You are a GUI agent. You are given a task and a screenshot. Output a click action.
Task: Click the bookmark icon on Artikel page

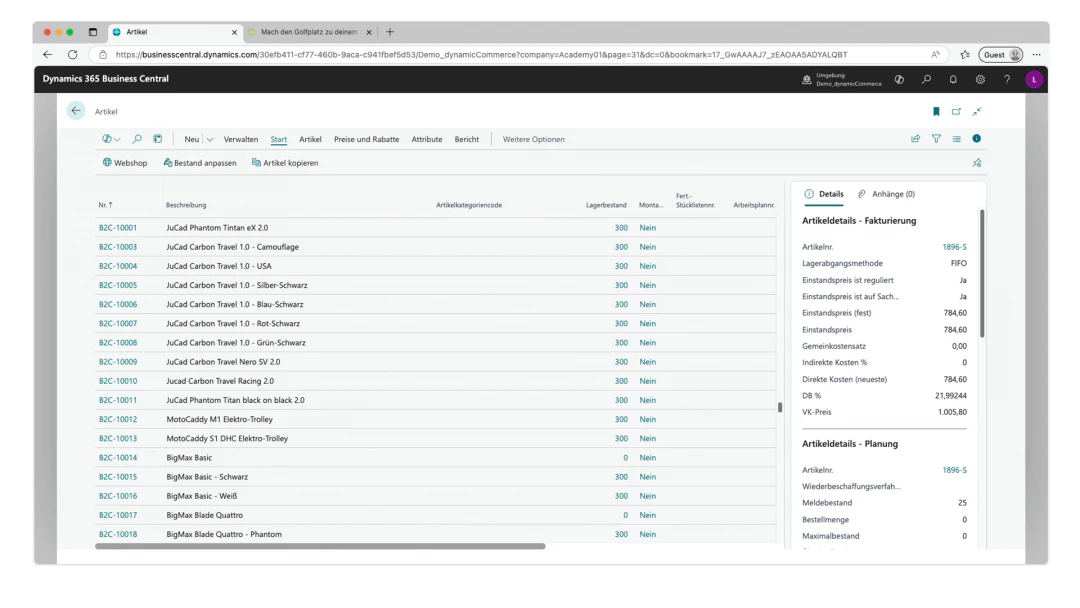tap(936, 112)
